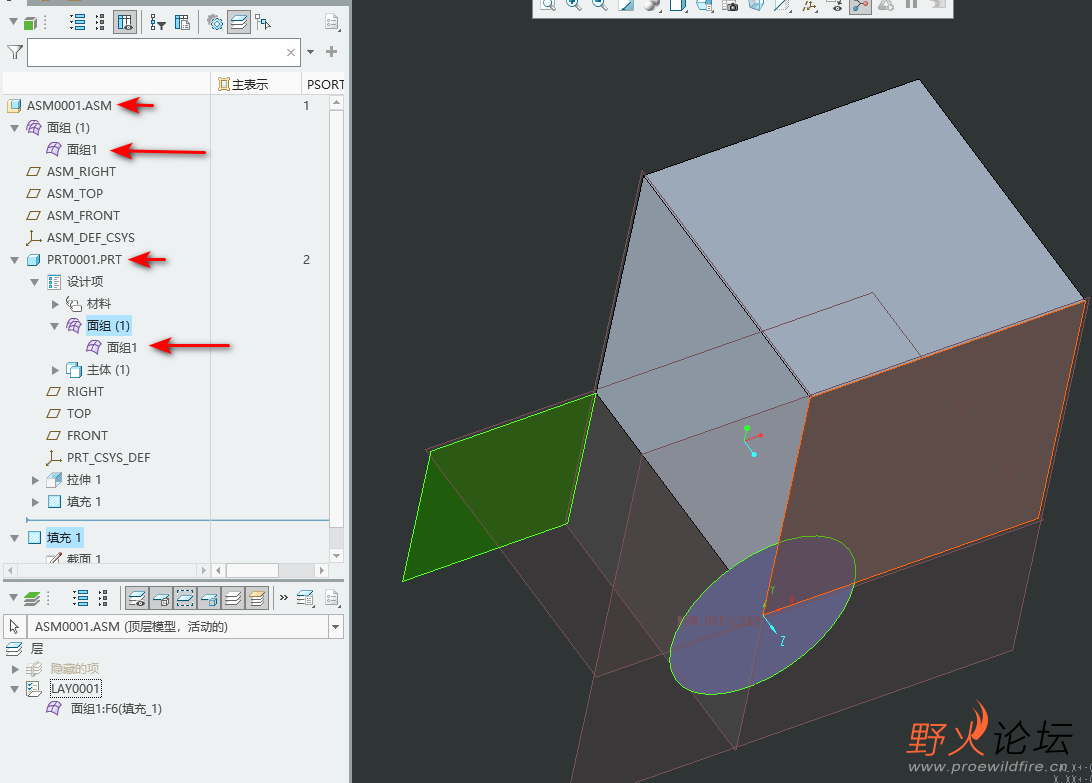
Task: Click the select-model arrow button
Action: (15, 627)
